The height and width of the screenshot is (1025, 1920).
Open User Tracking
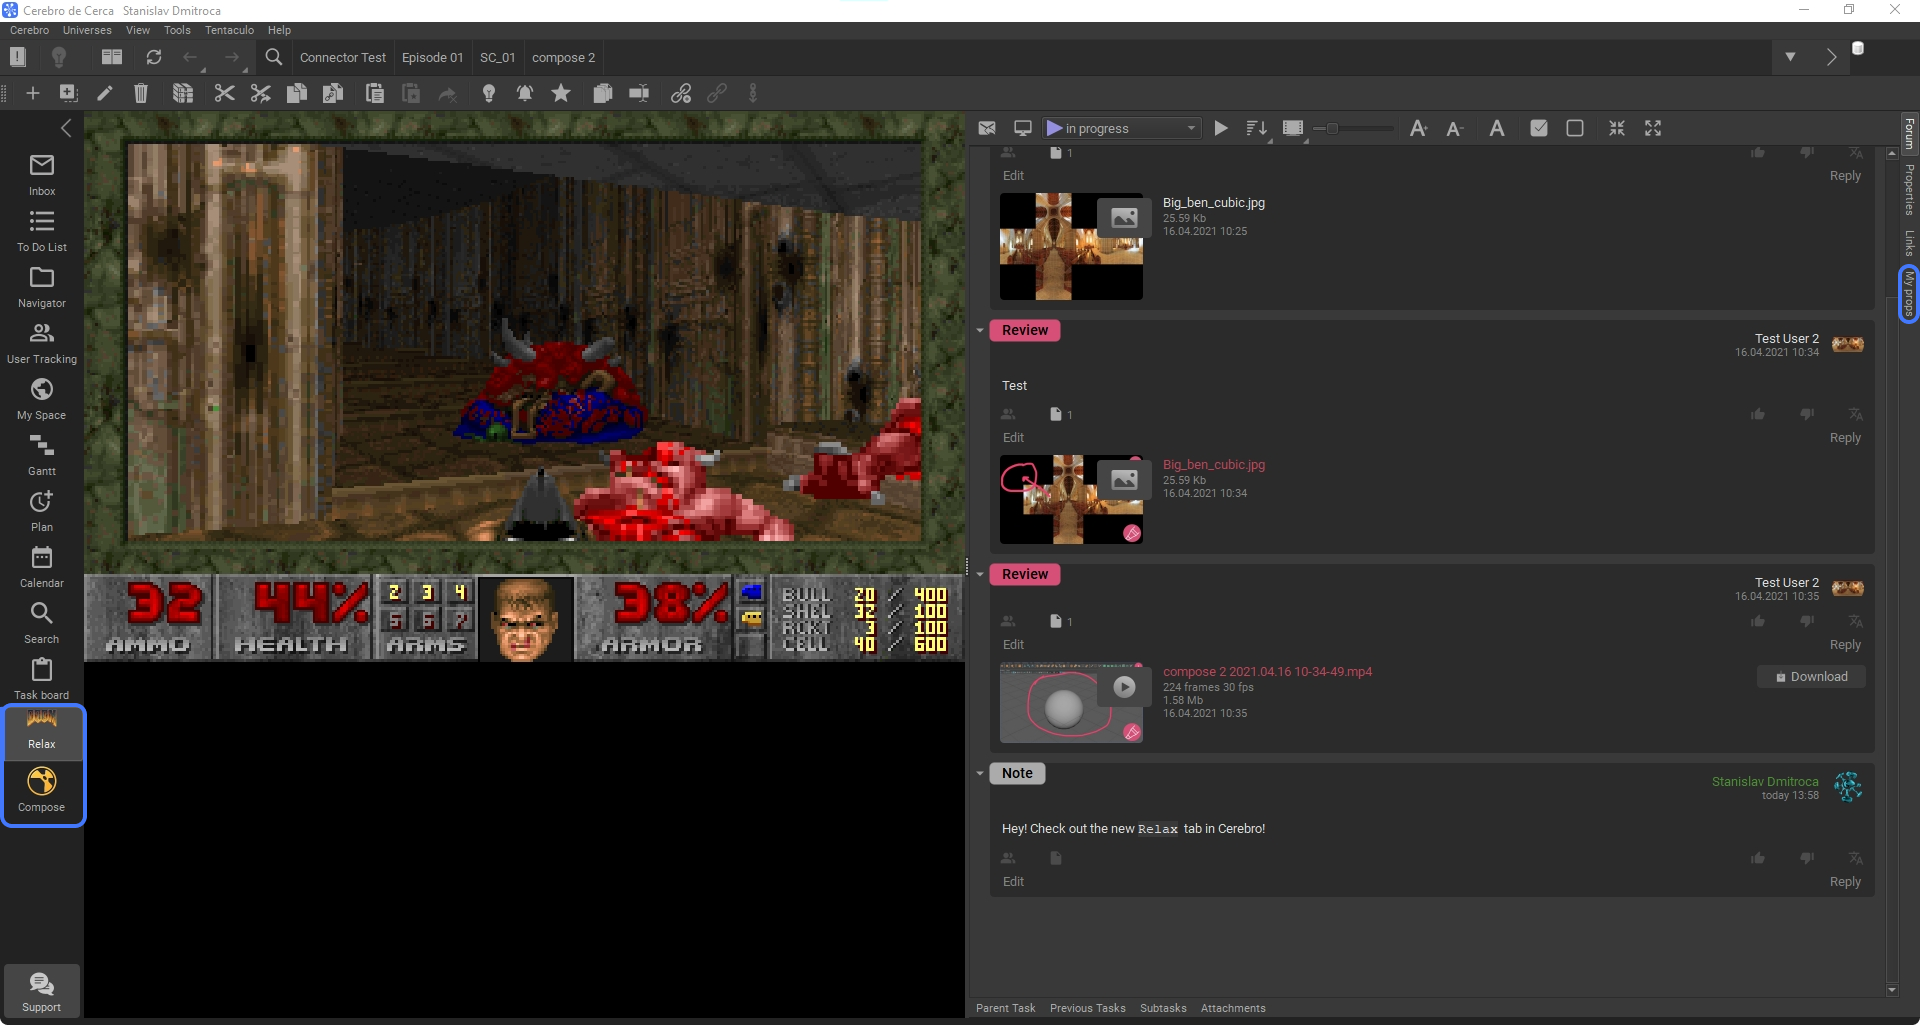(42, 342)
